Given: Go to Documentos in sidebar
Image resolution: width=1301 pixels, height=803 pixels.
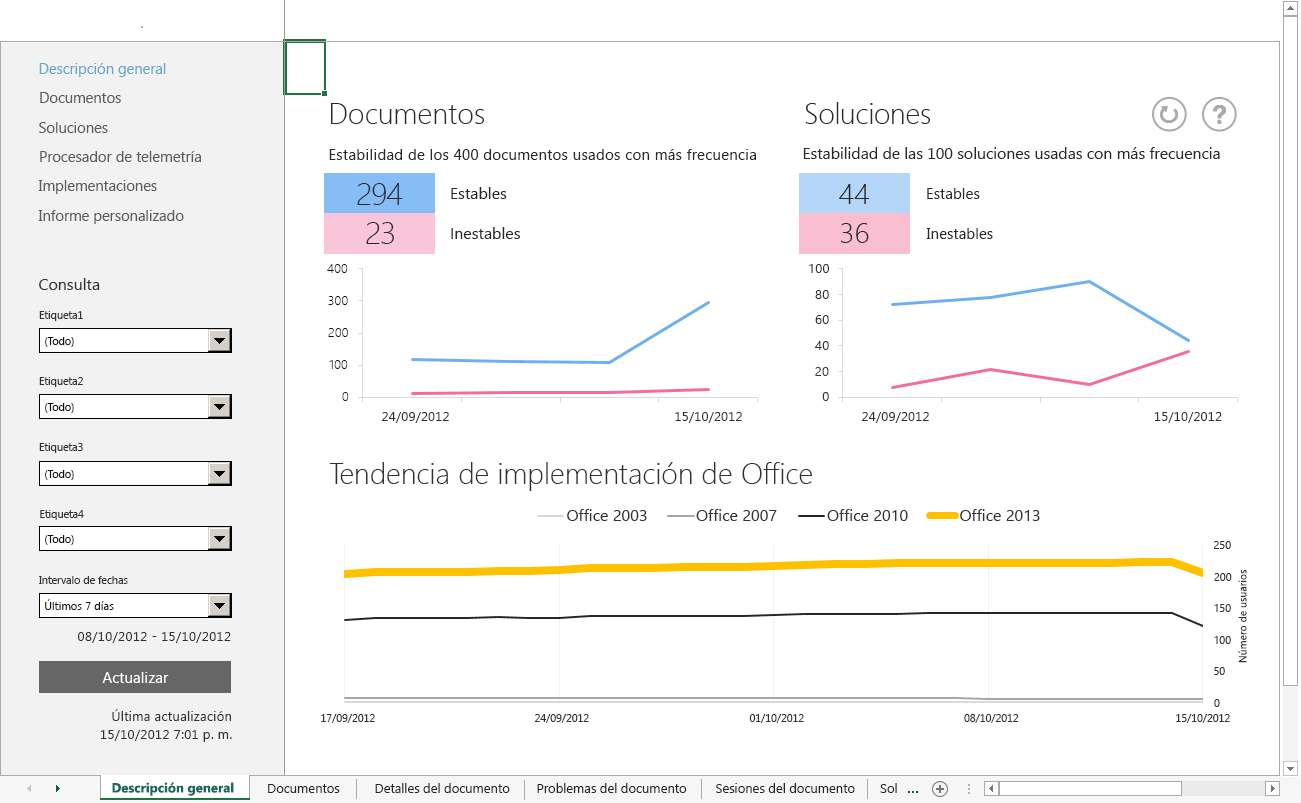Looking at the screenshot, I should pyautogui.click(x=80, y=98).
